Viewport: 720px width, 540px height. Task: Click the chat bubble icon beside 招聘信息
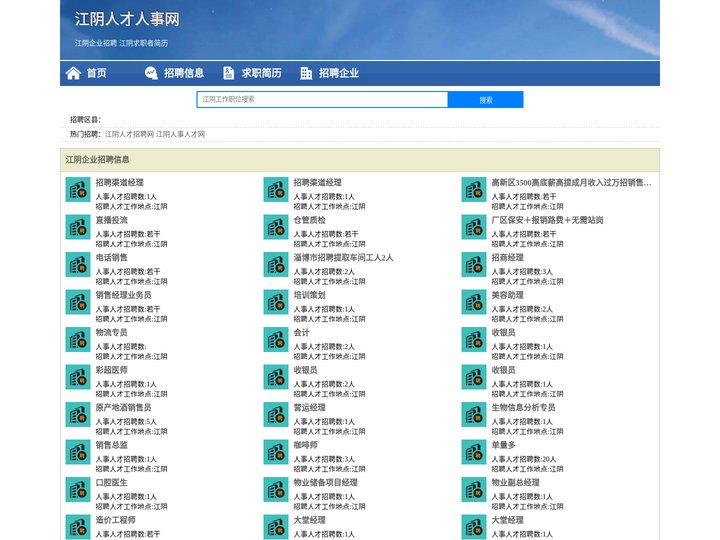point(151,73)
